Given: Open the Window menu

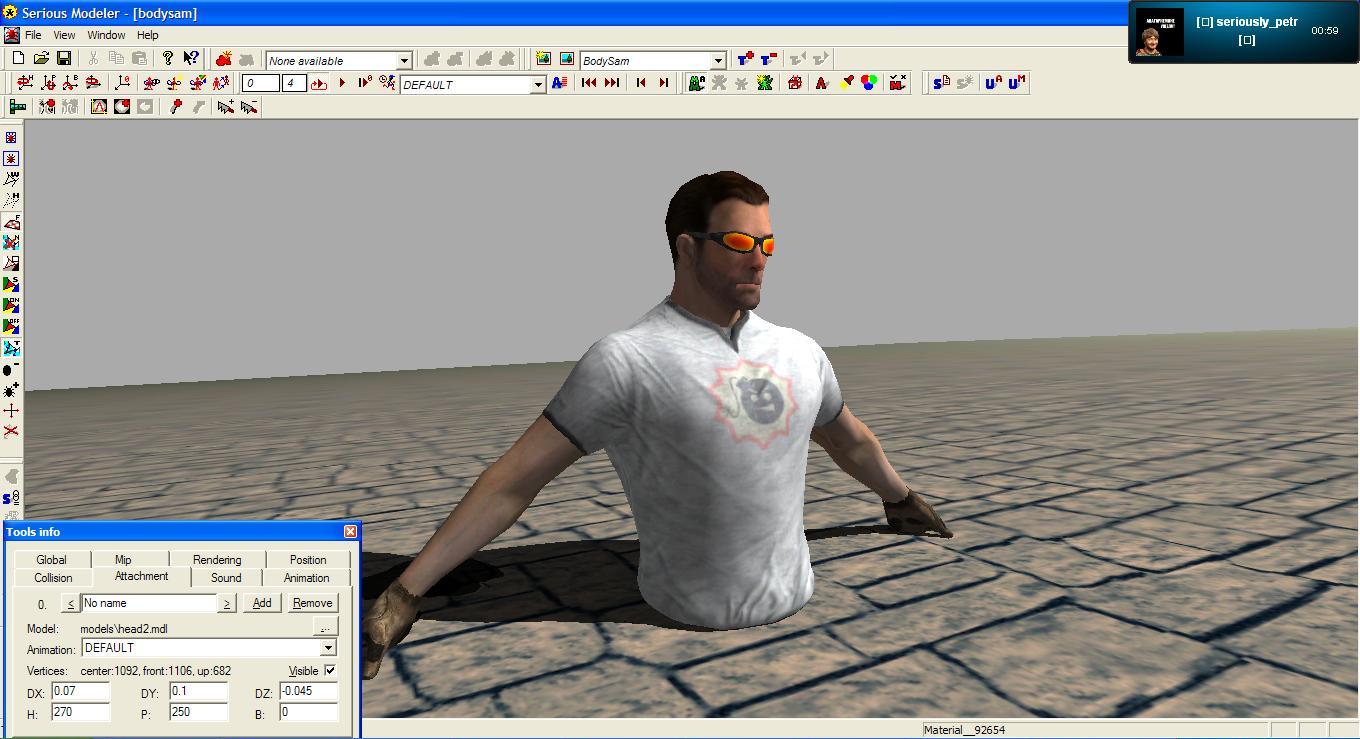Looking at the screenshot, I should click(106, 35).
